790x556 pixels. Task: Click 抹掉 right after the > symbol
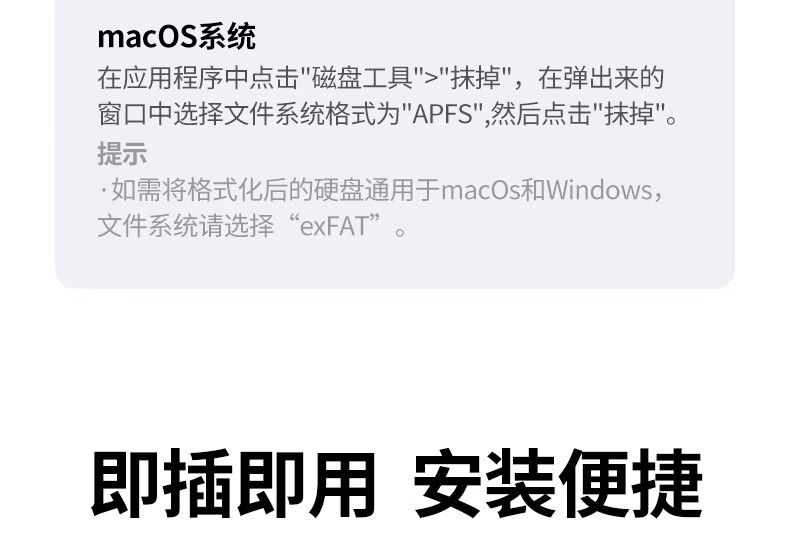click(x=475, y=78)
